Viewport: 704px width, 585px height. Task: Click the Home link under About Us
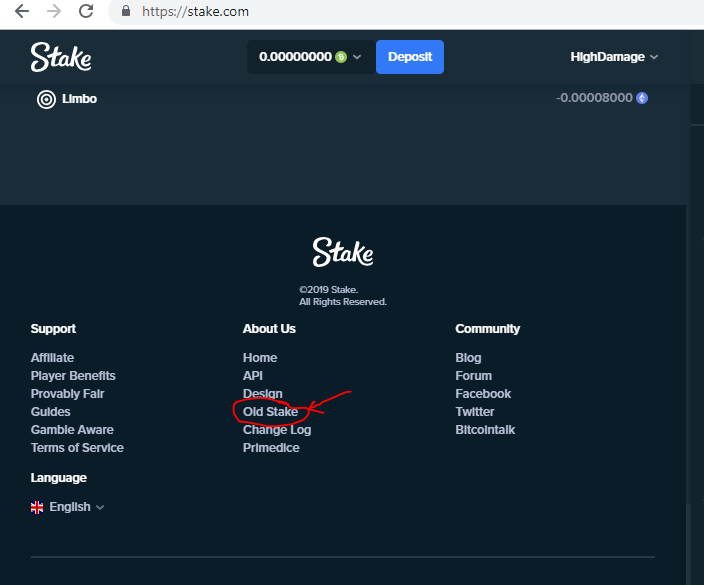[x=260, y=358]
